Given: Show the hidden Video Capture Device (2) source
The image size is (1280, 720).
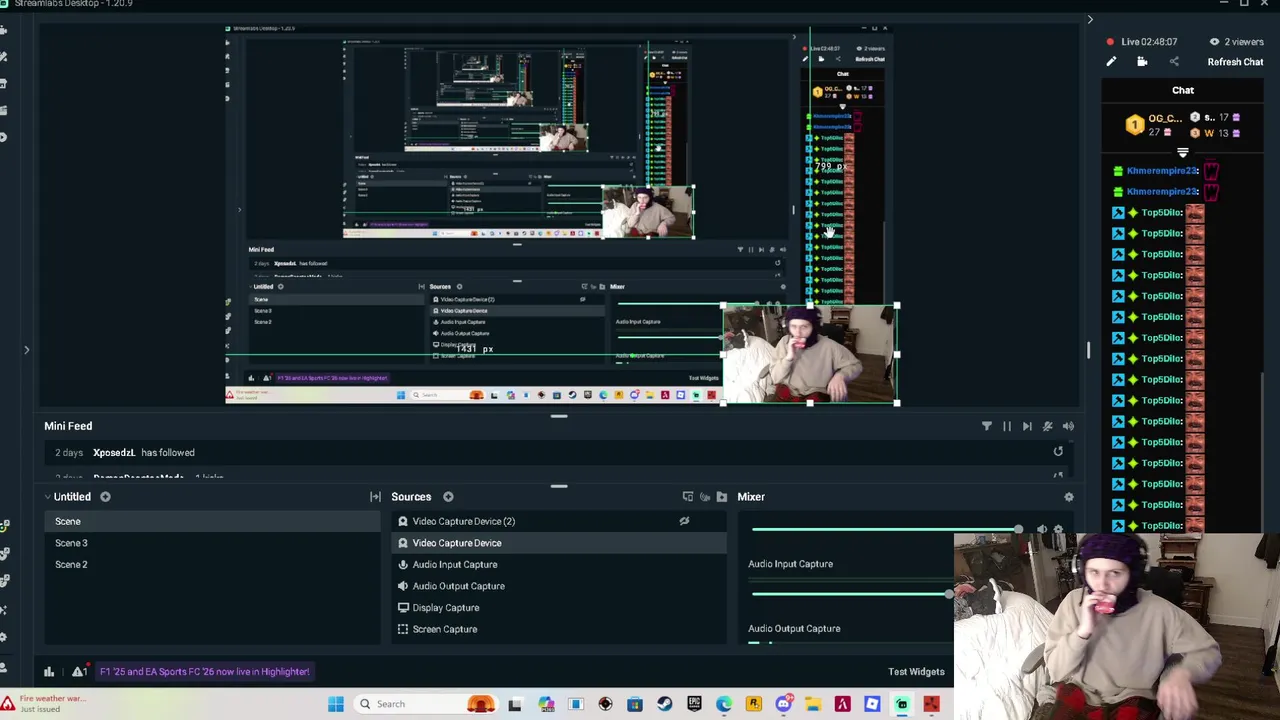Looking at the screenshot, I should click(684, 521).
